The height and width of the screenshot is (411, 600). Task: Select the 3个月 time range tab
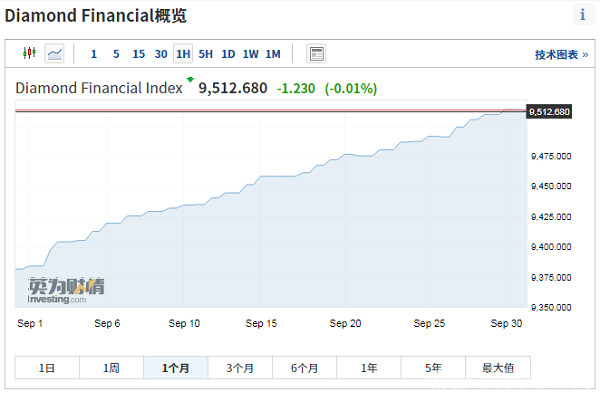pyautogui.click(x=240, y=368)
